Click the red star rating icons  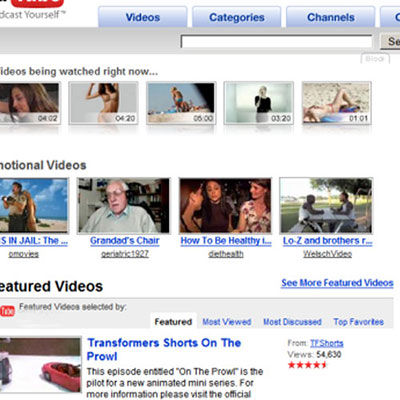coord(307,365)
